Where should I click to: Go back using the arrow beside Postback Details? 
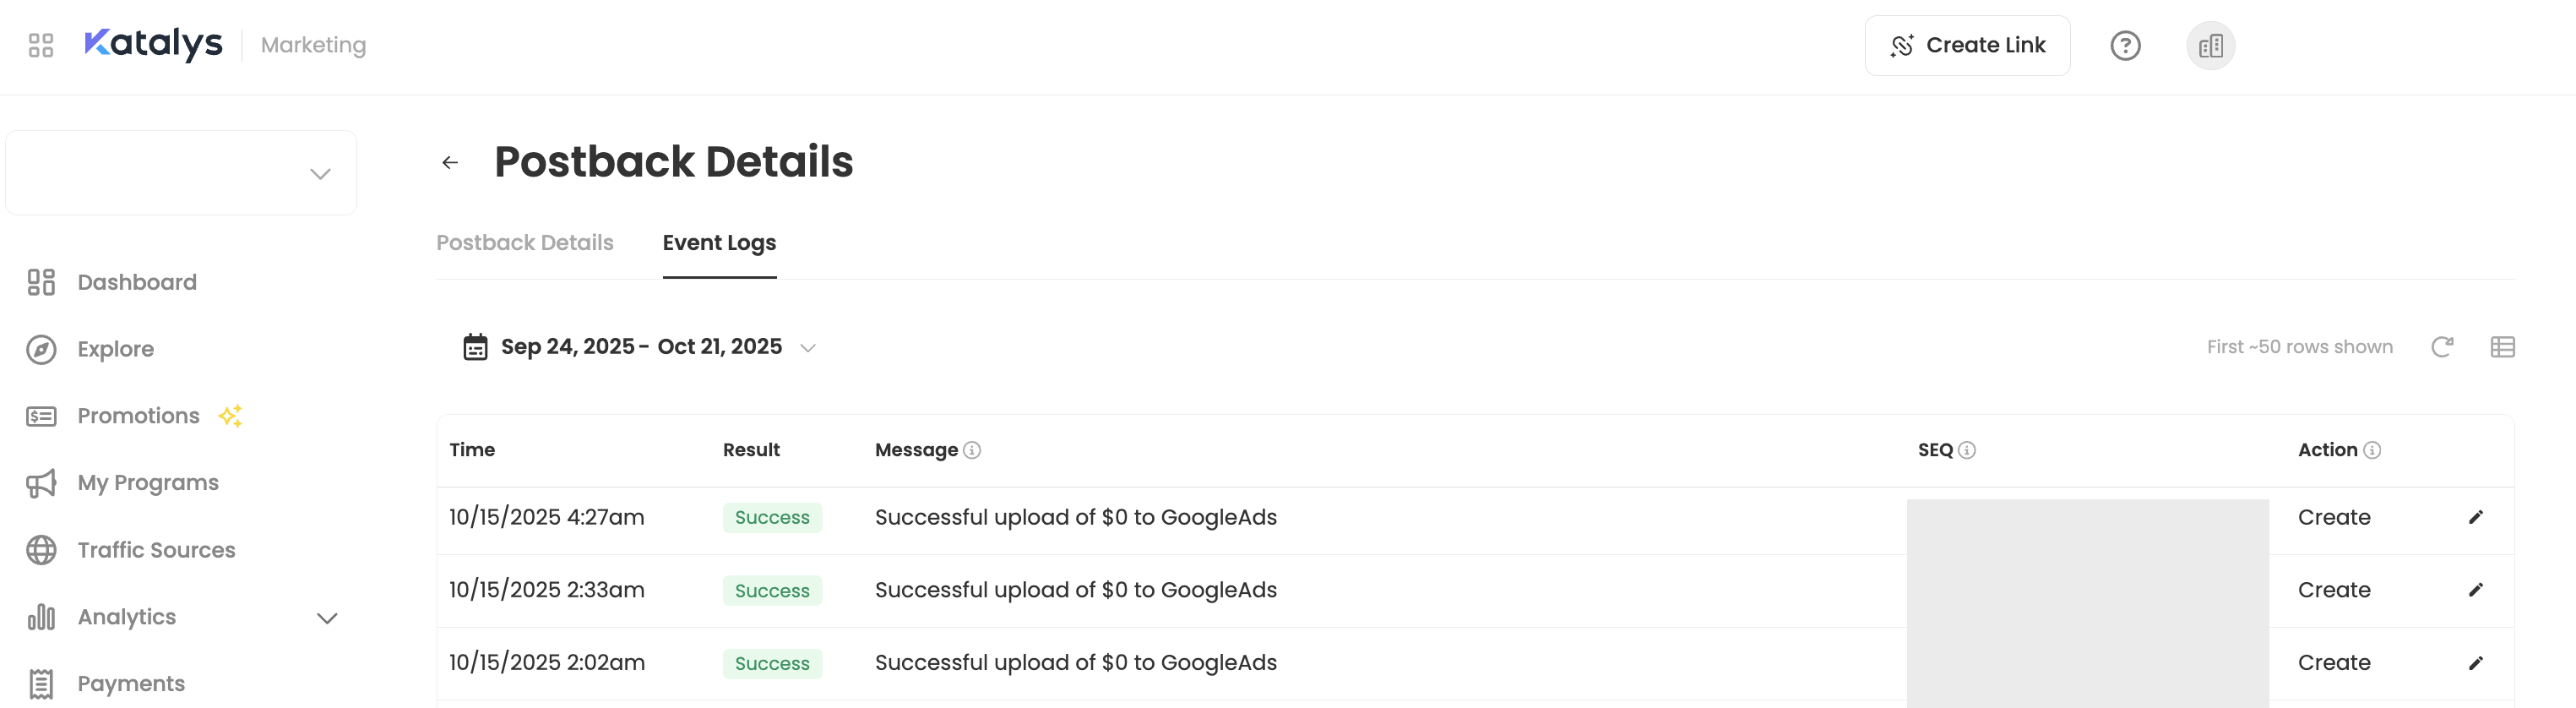tap(450, 161)
